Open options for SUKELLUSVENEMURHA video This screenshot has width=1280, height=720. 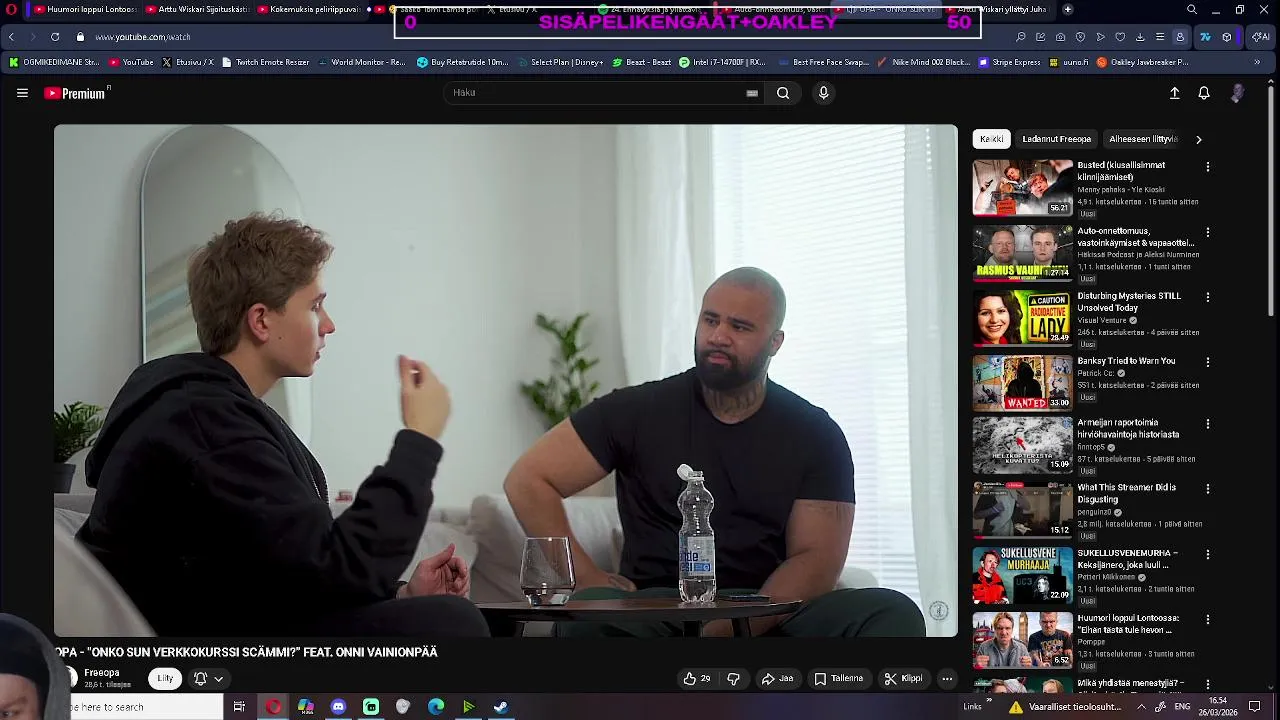click(x=1208, y=554)
